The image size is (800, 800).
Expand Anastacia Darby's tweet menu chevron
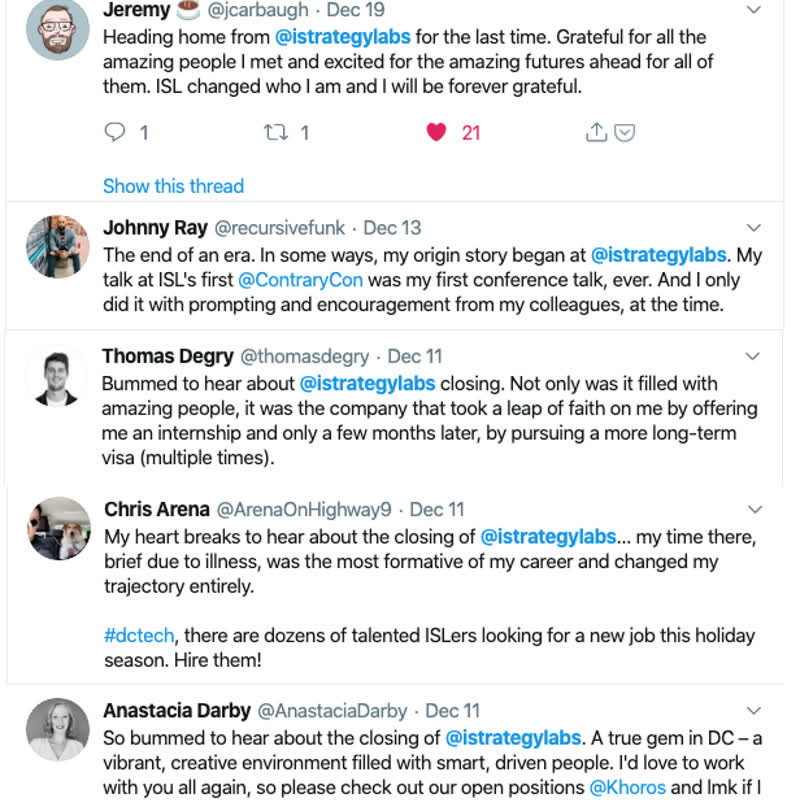point(755,711)
